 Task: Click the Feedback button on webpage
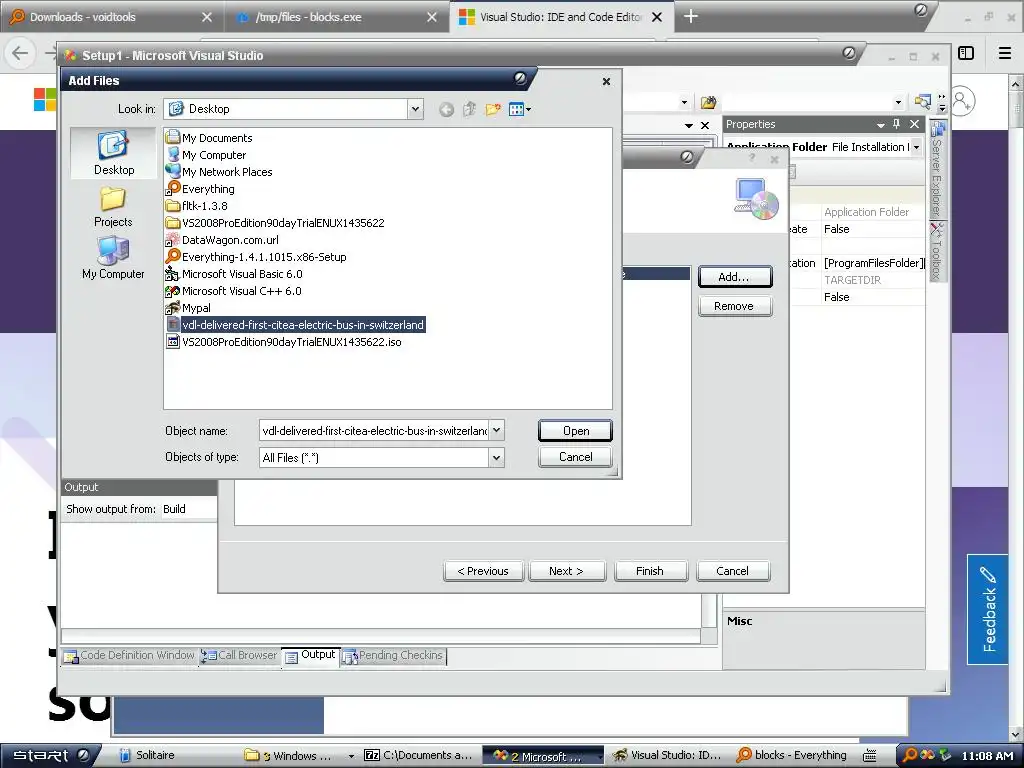point(988,609)
